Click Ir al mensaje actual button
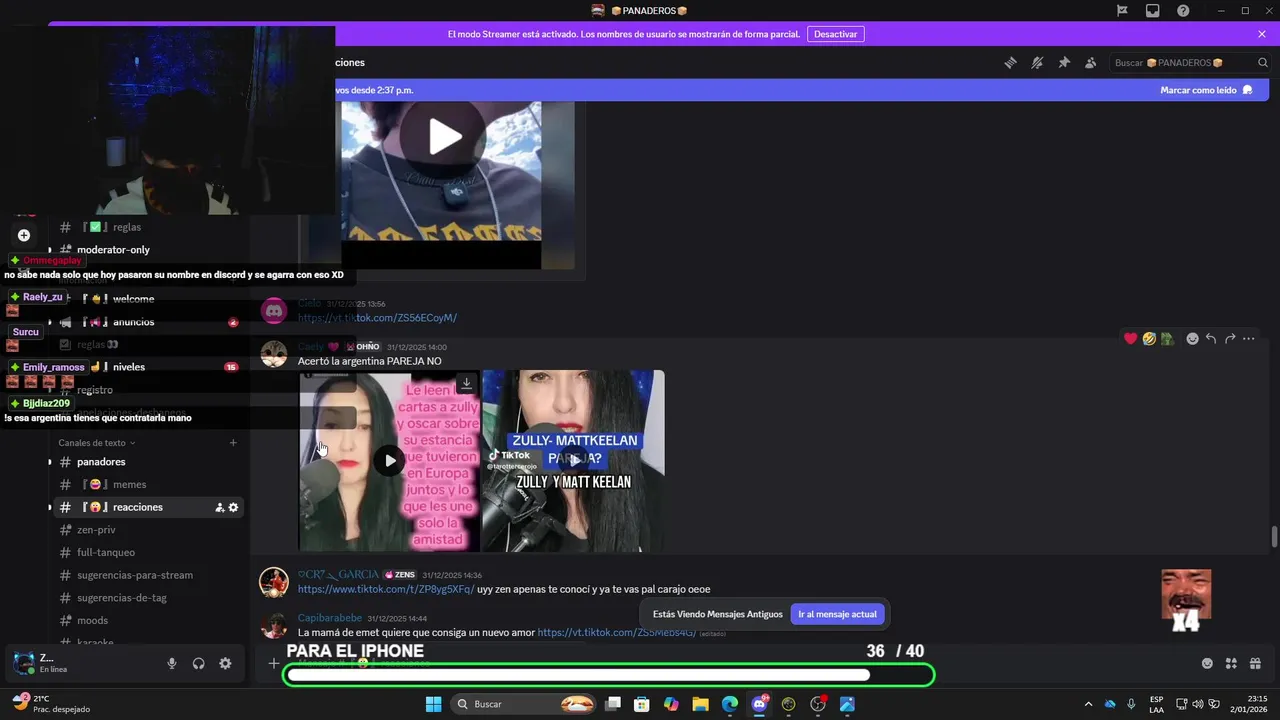Viewport: 1280px width, 720px height. click(x=837, y=614)
